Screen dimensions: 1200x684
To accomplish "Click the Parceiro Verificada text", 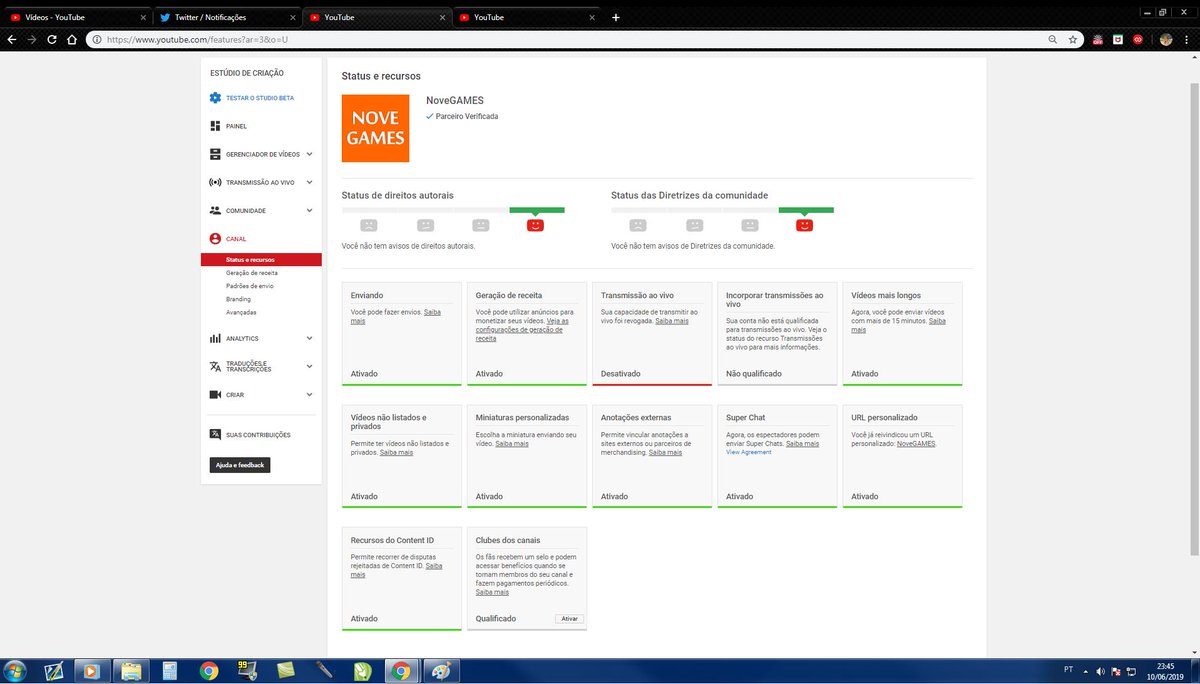I will click(x=467, y=116).
